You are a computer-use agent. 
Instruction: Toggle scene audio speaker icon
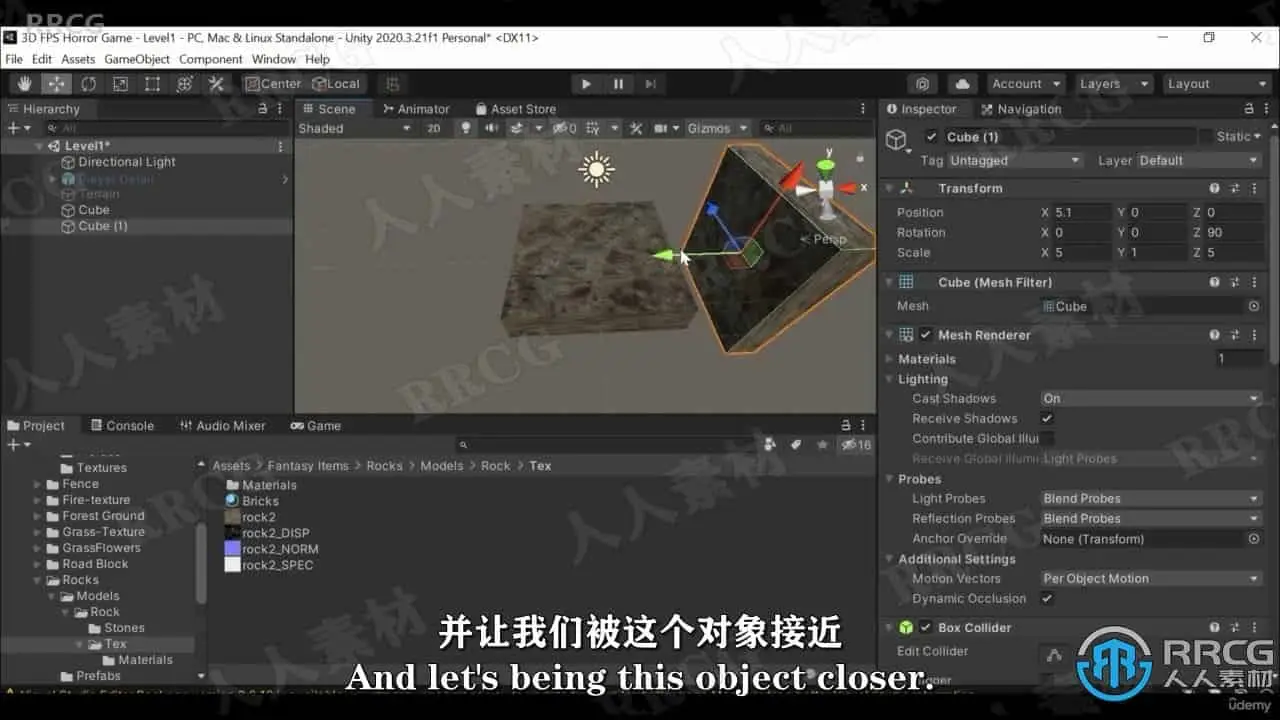[491, 128]
